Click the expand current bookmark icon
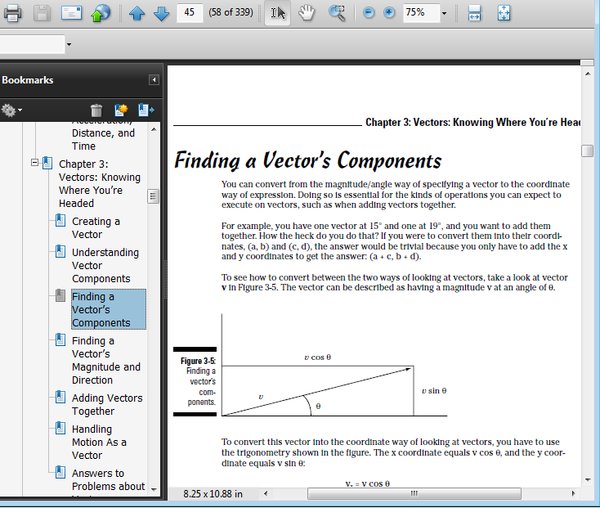This screenshot has width=600, height=508. [146, 110]
